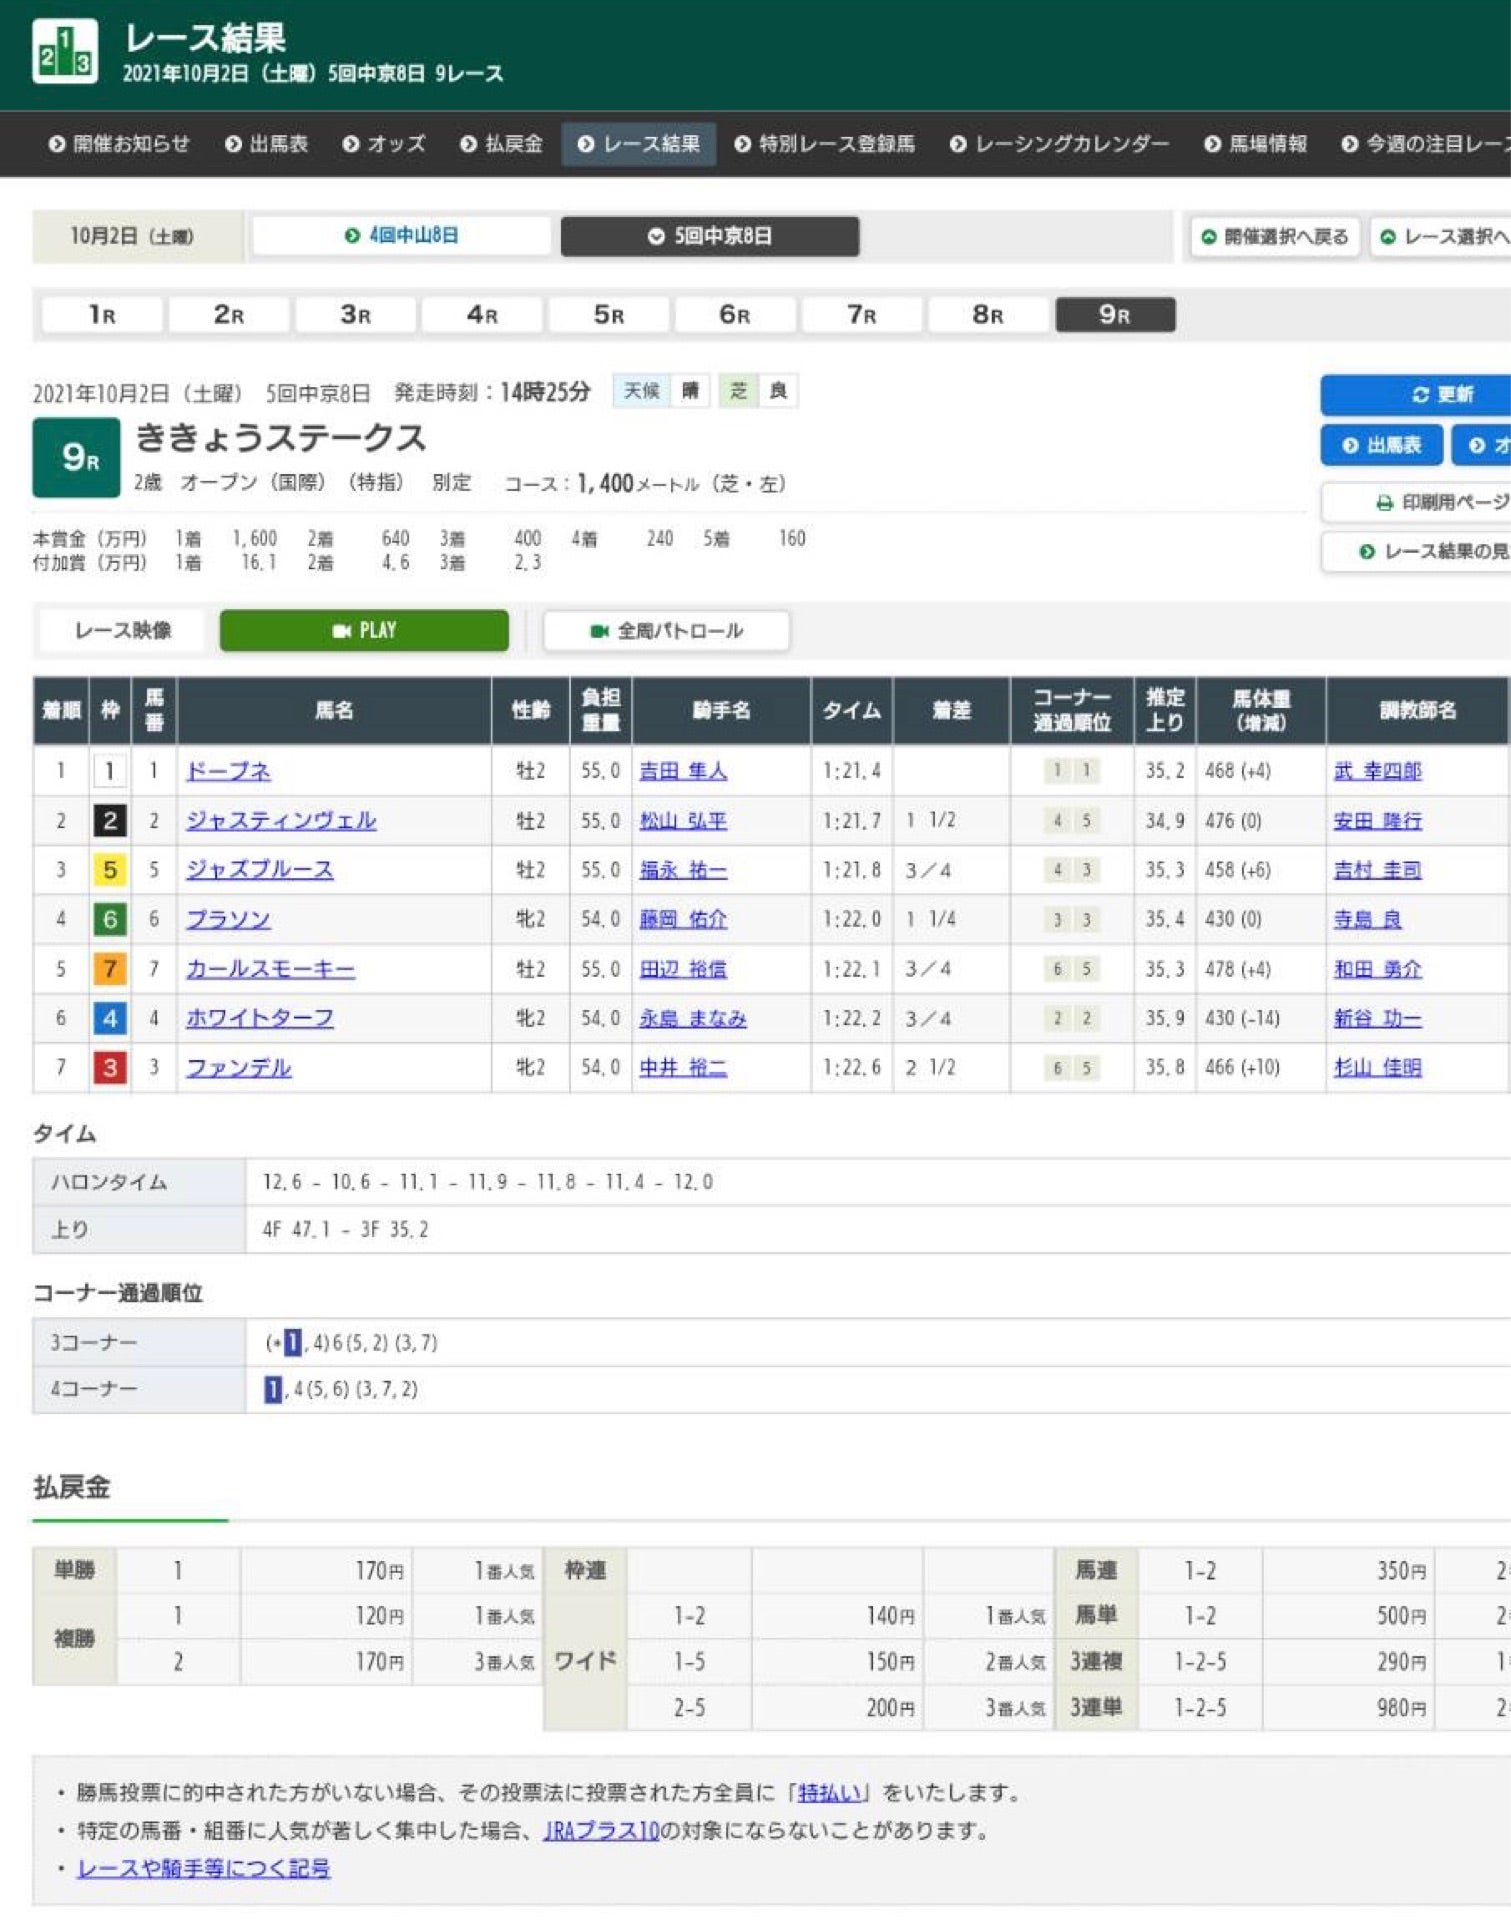Open 特別レース登録馬 in the navigation bar
Screen dimensions: 1511x1920
tap(825, 144)
